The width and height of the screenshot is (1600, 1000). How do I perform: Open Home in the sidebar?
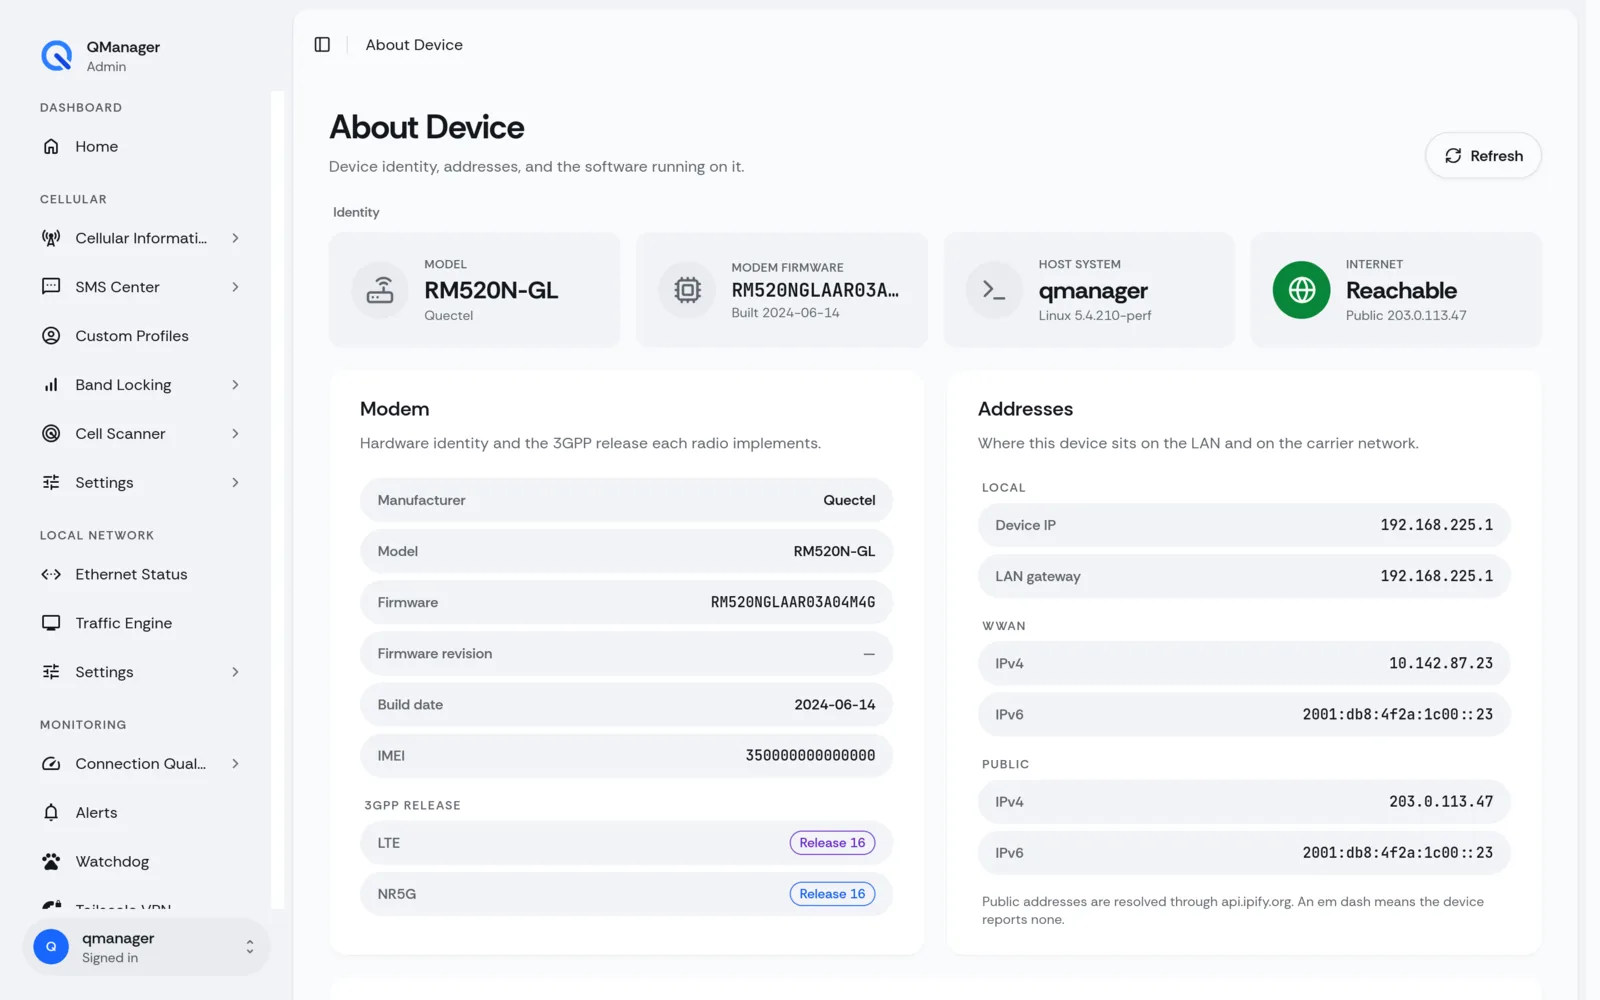point(146,146)
